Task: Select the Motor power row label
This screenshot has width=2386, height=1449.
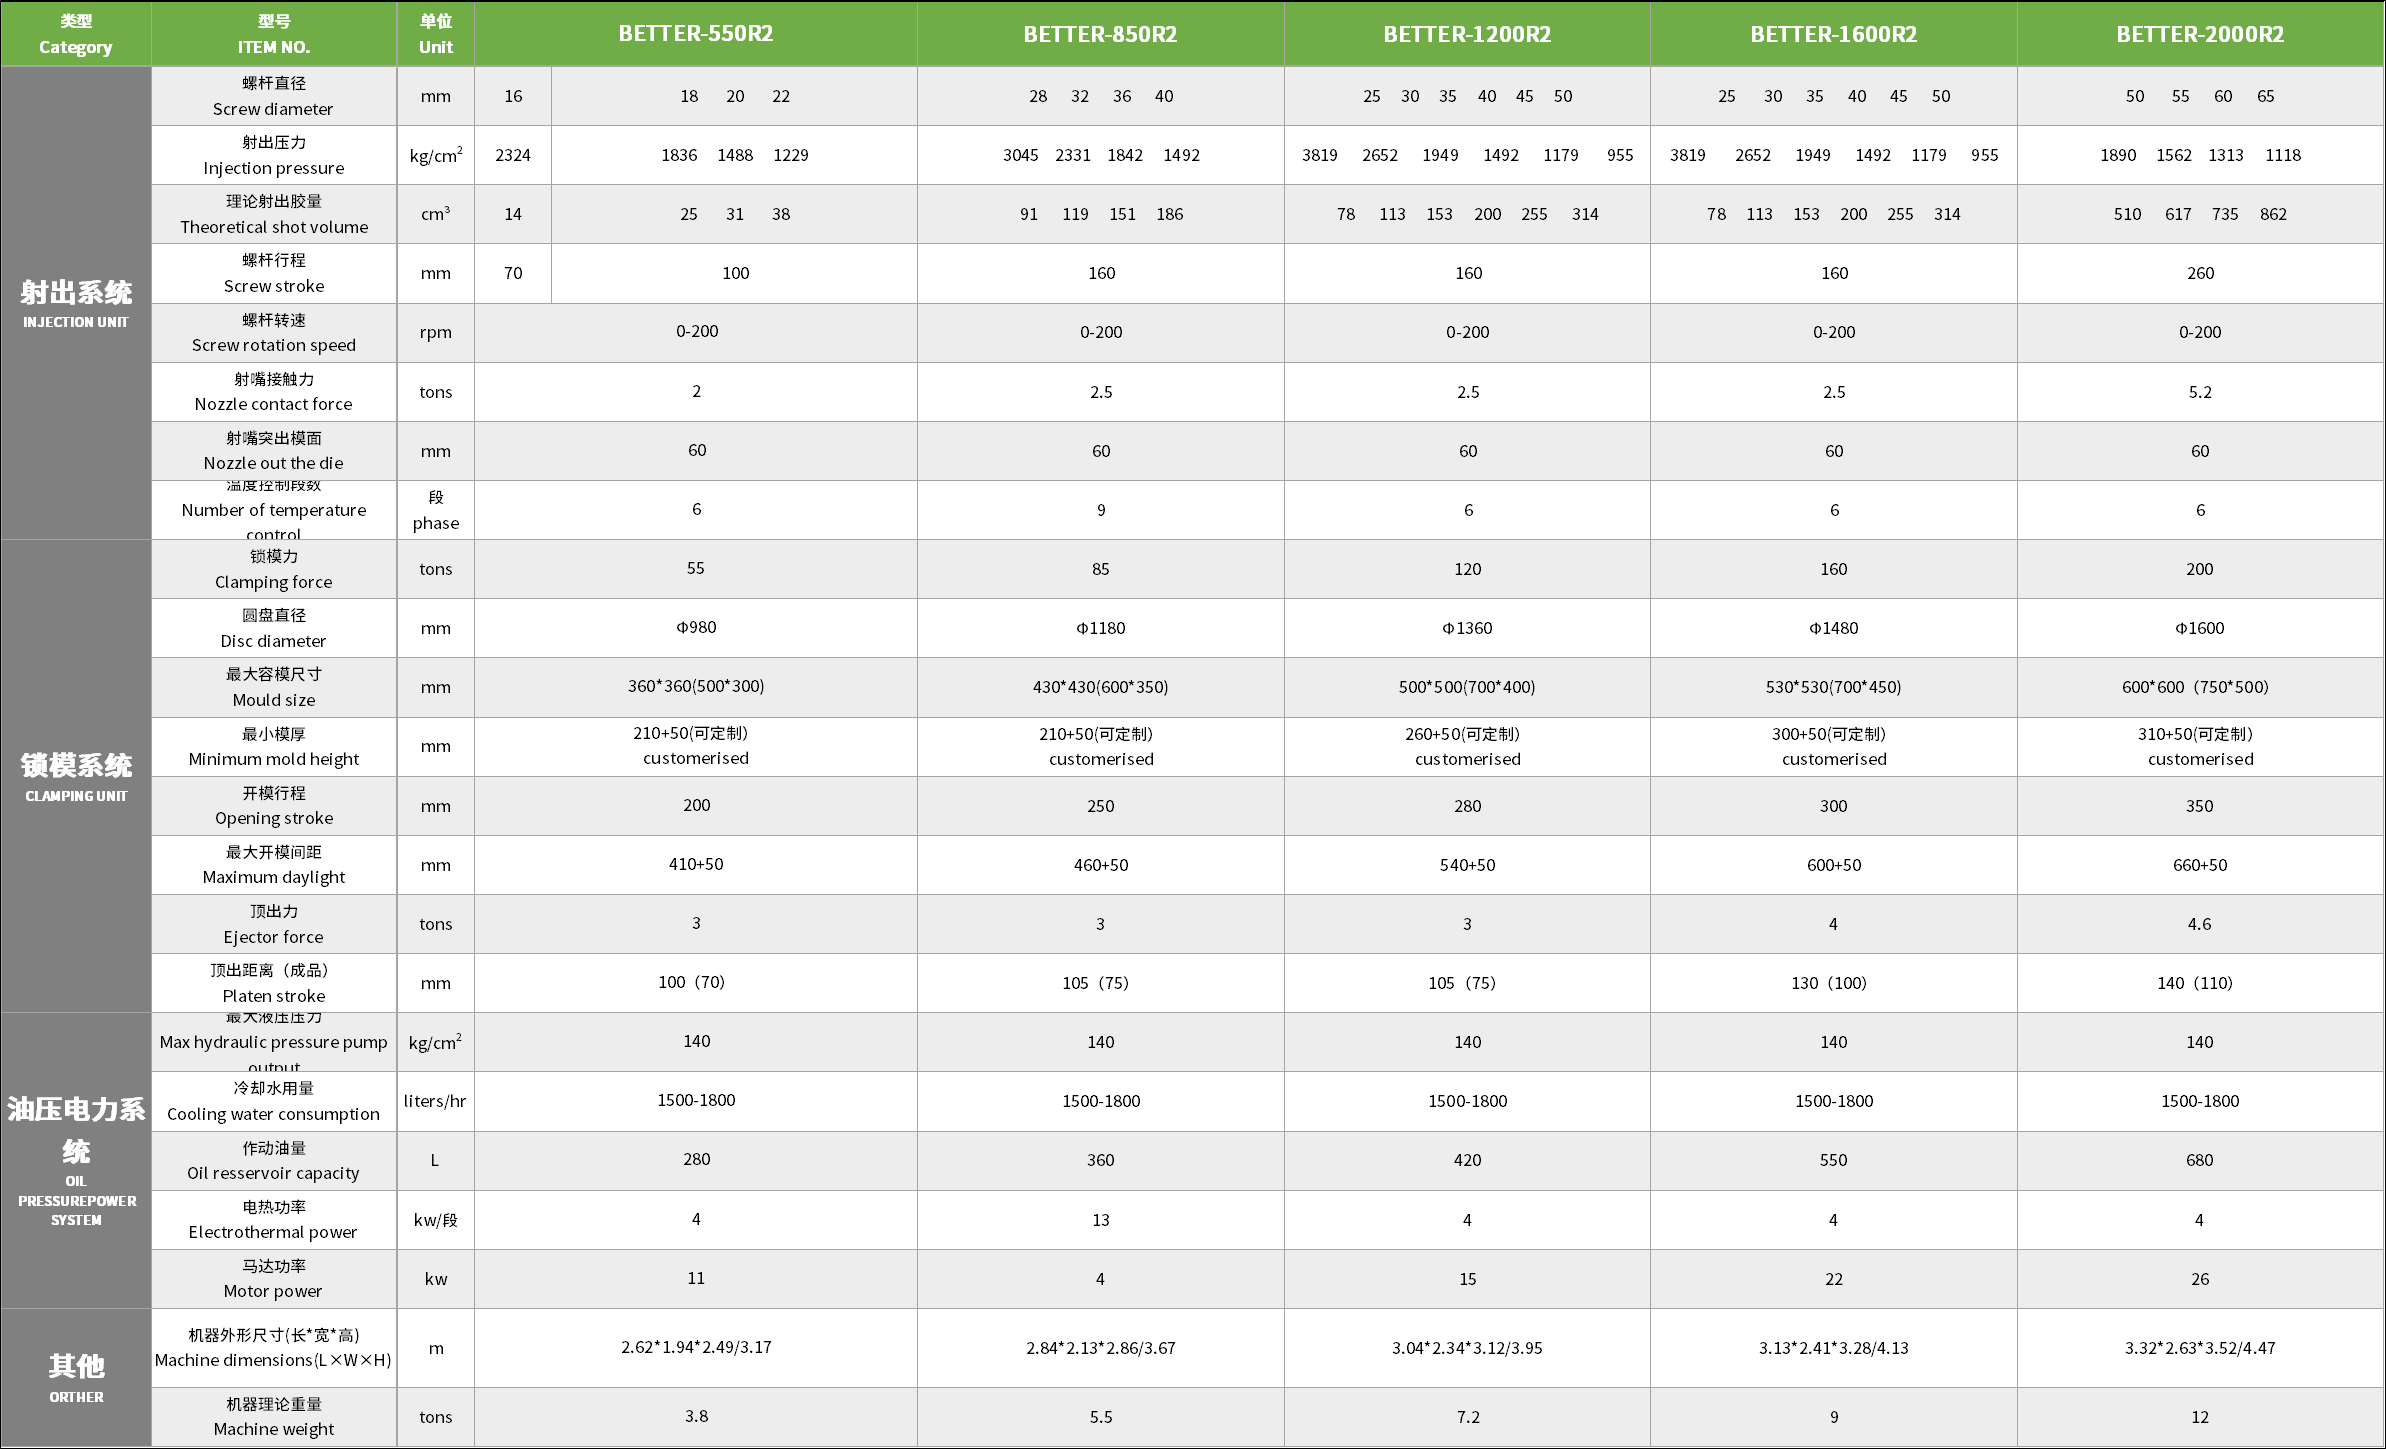Action: [274, 1279]
